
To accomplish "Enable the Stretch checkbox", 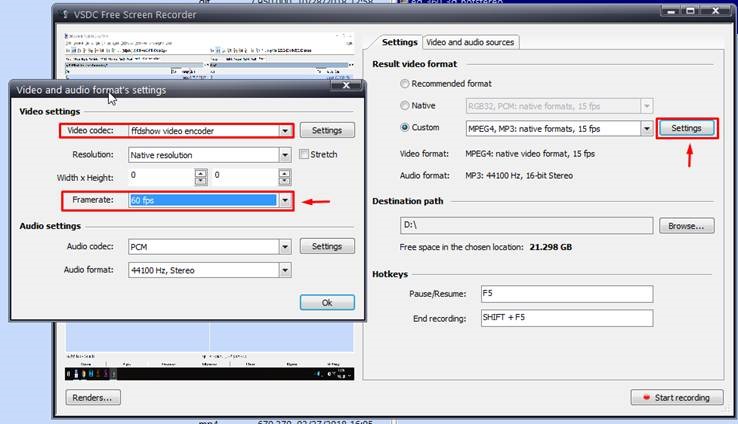I will (304, 154).
